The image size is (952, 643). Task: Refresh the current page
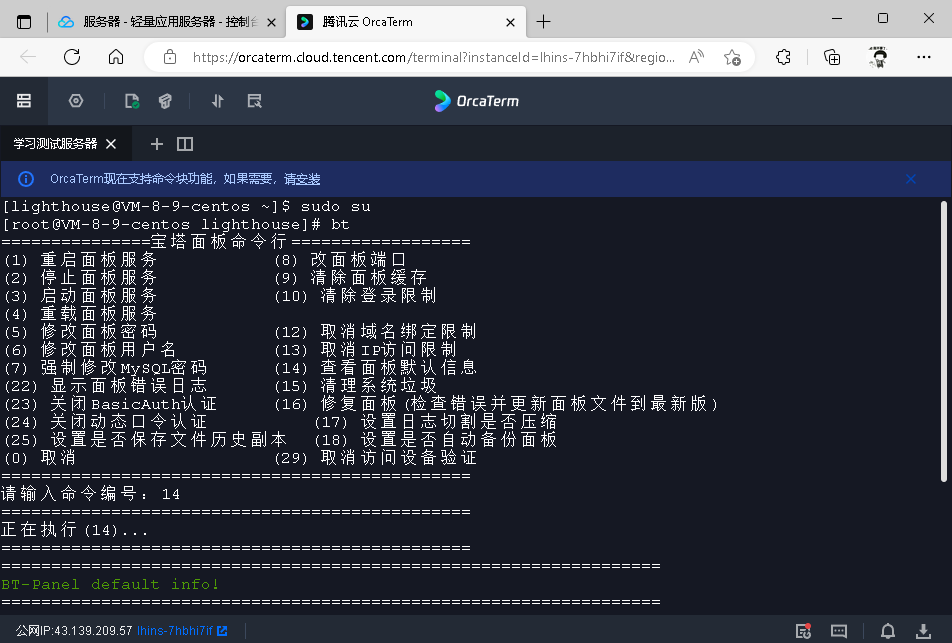click(x=72, y=57)
